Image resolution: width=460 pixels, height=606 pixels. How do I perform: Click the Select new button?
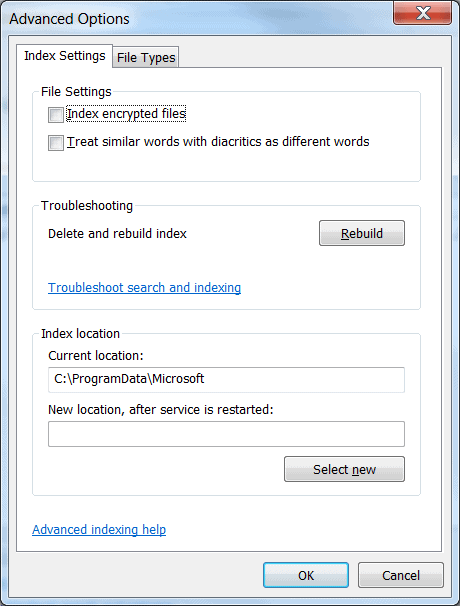tap(344, 469)
